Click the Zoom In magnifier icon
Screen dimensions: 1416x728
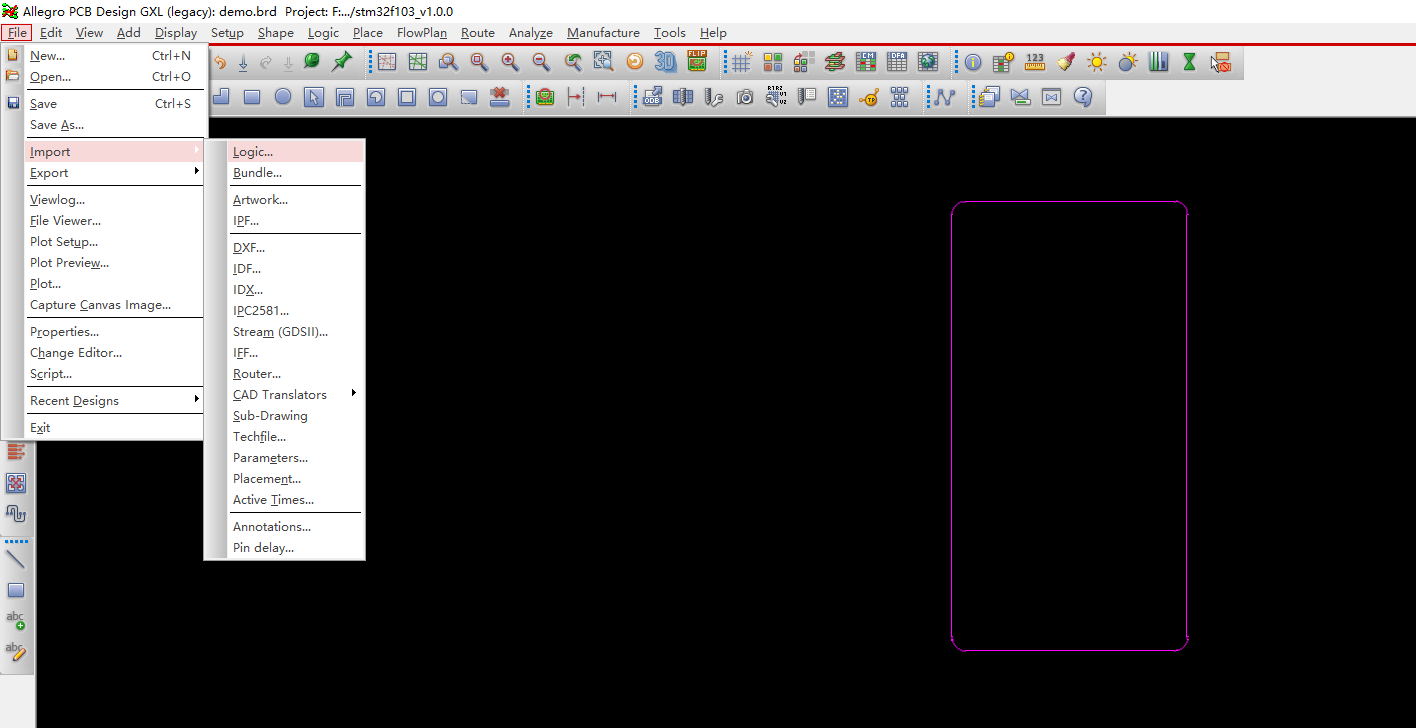(510, 62)
